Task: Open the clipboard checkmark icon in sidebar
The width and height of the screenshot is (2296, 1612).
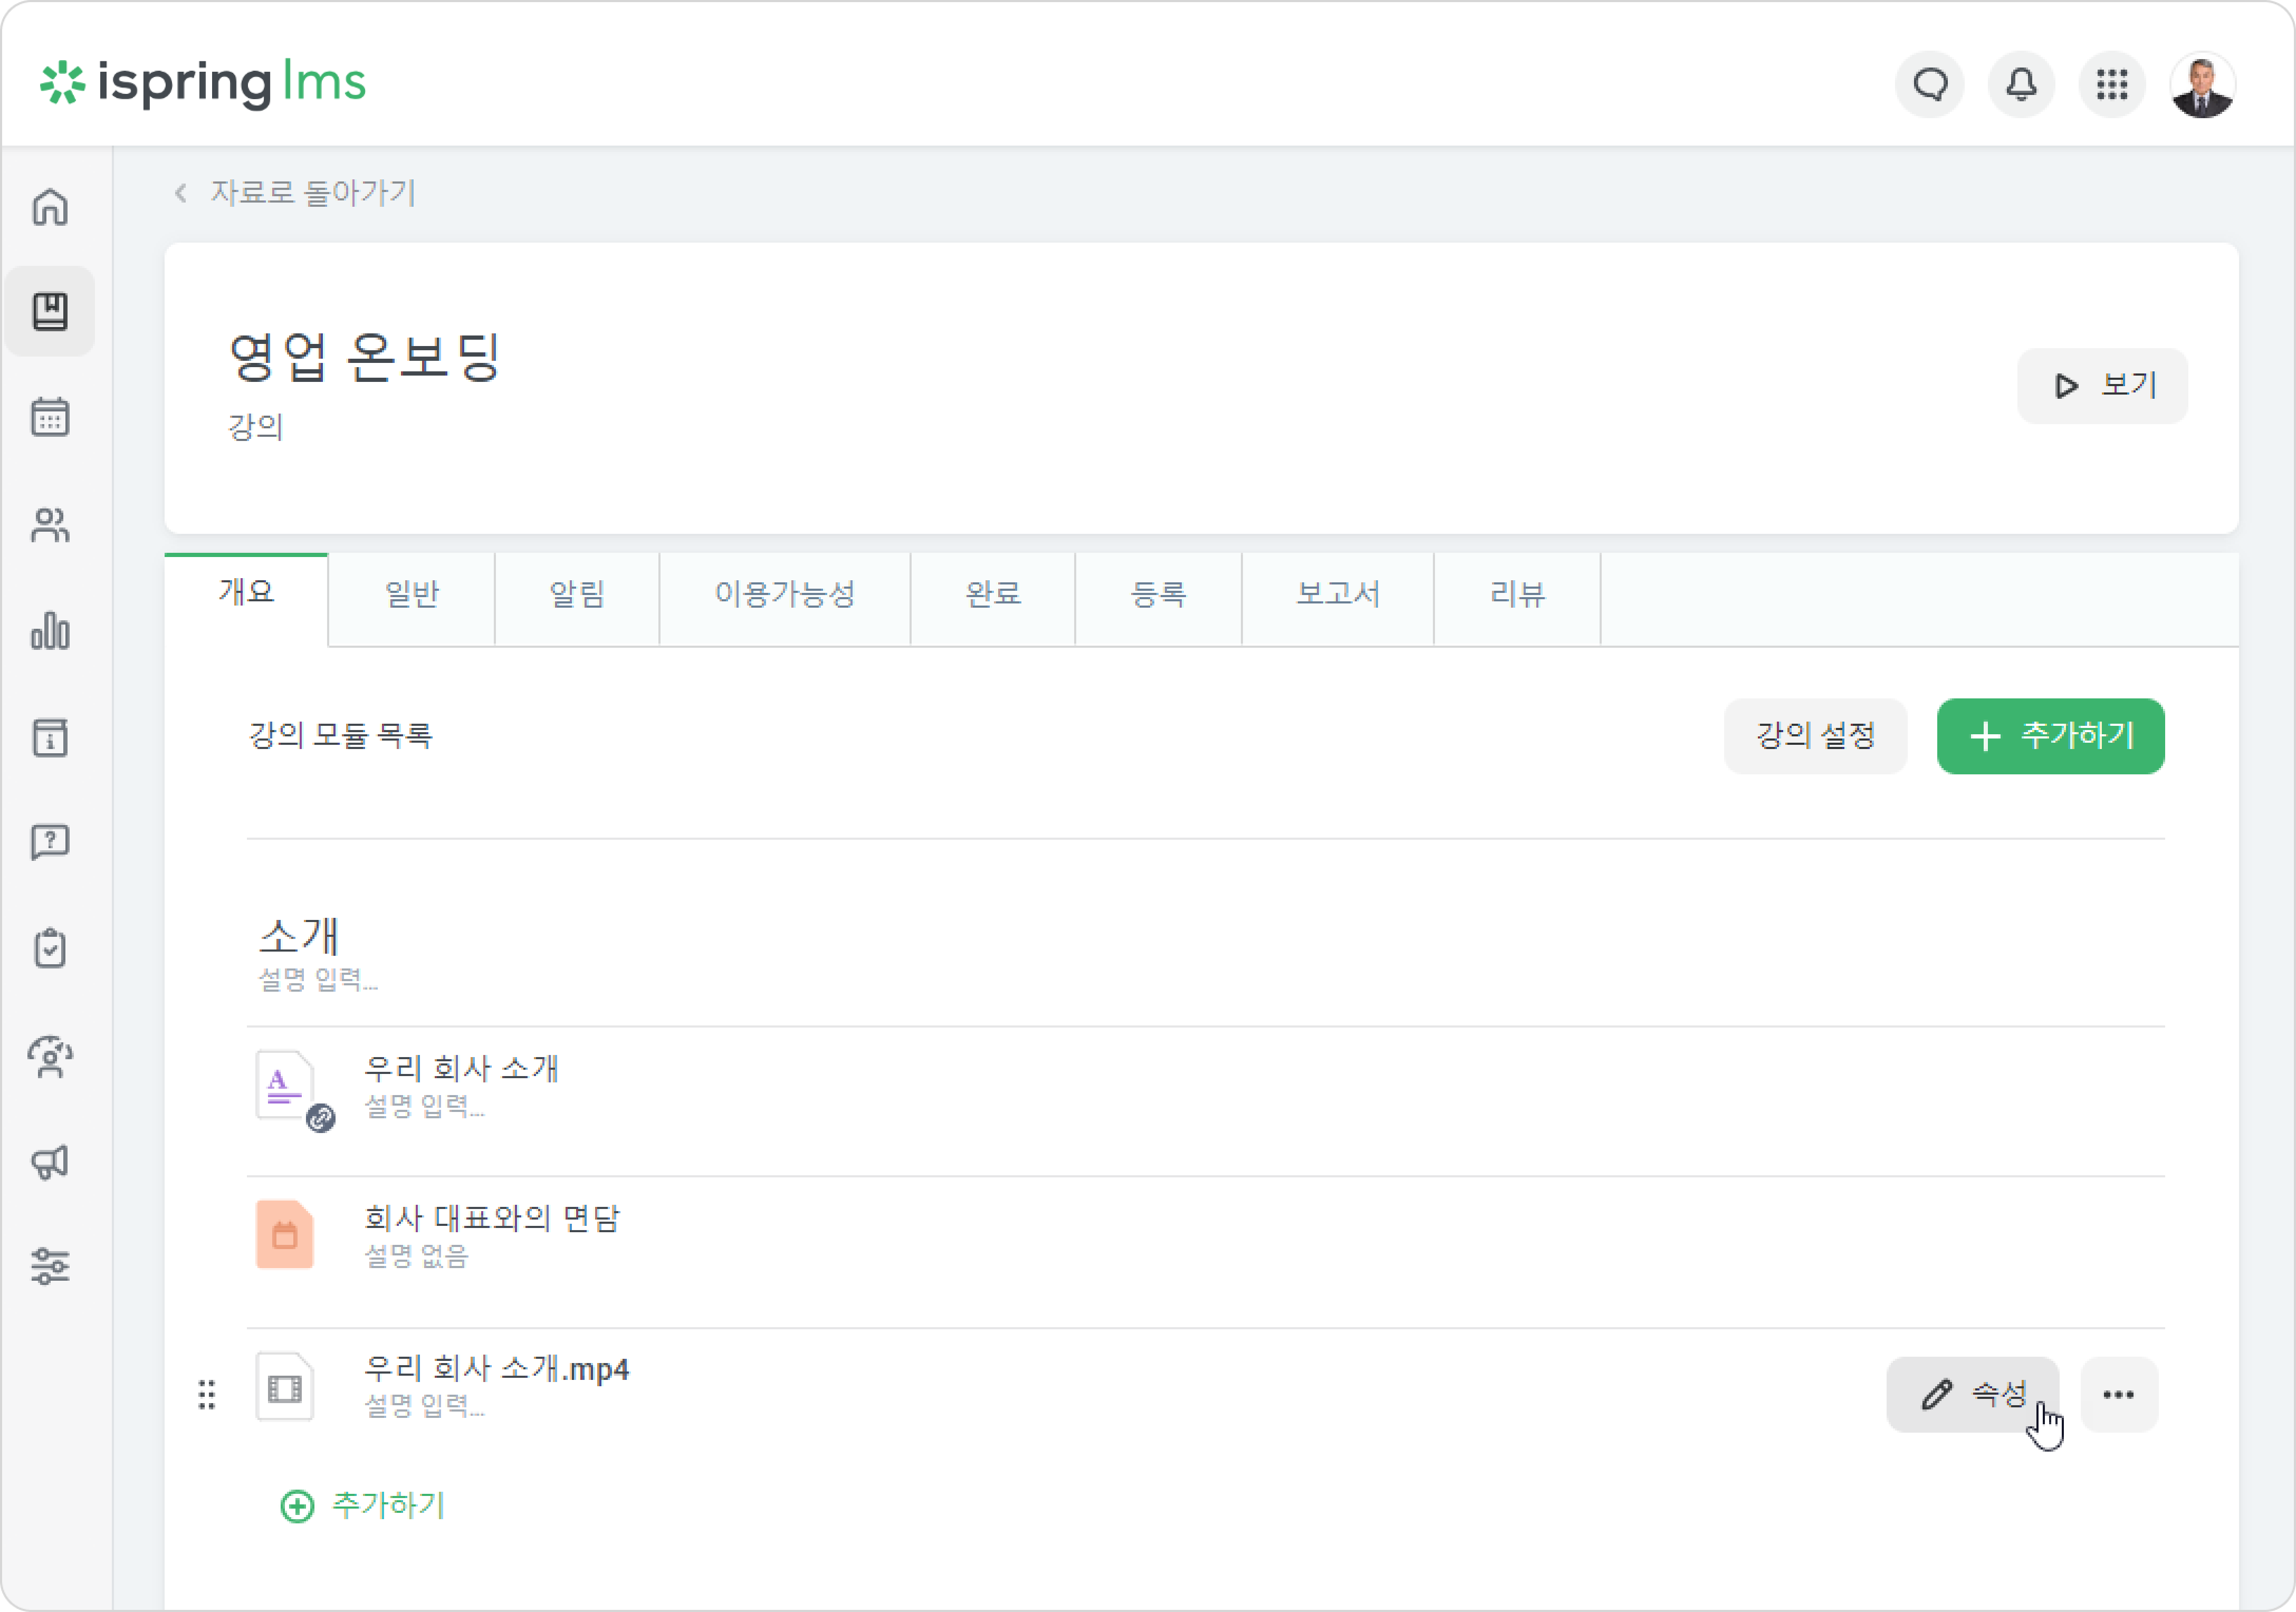Action: point(50,948)
